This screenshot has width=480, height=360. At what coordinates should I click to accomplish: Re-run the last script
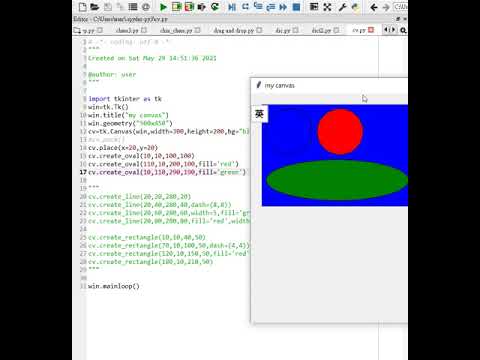tap(215, 7)
